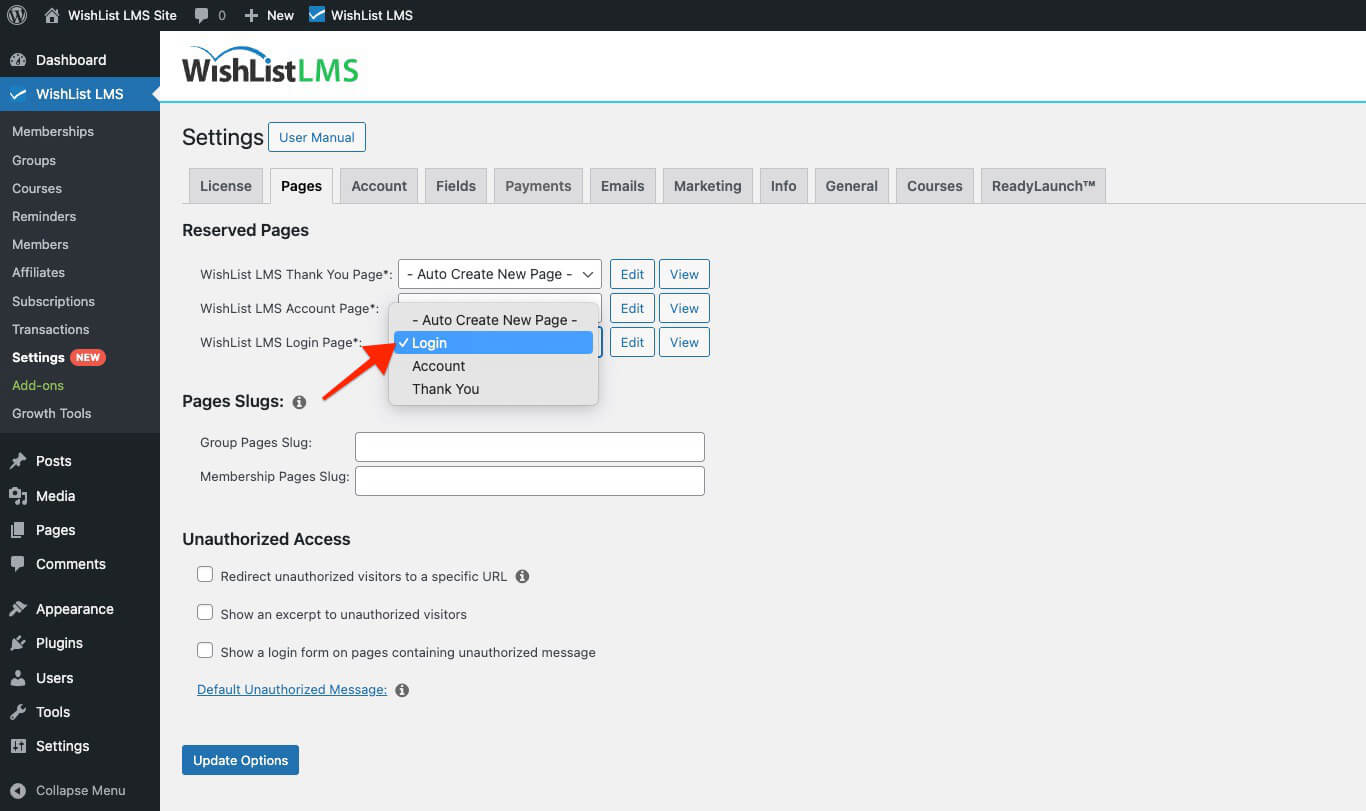Check show an excerpt to unauthorized visitors

pos(205,612)
